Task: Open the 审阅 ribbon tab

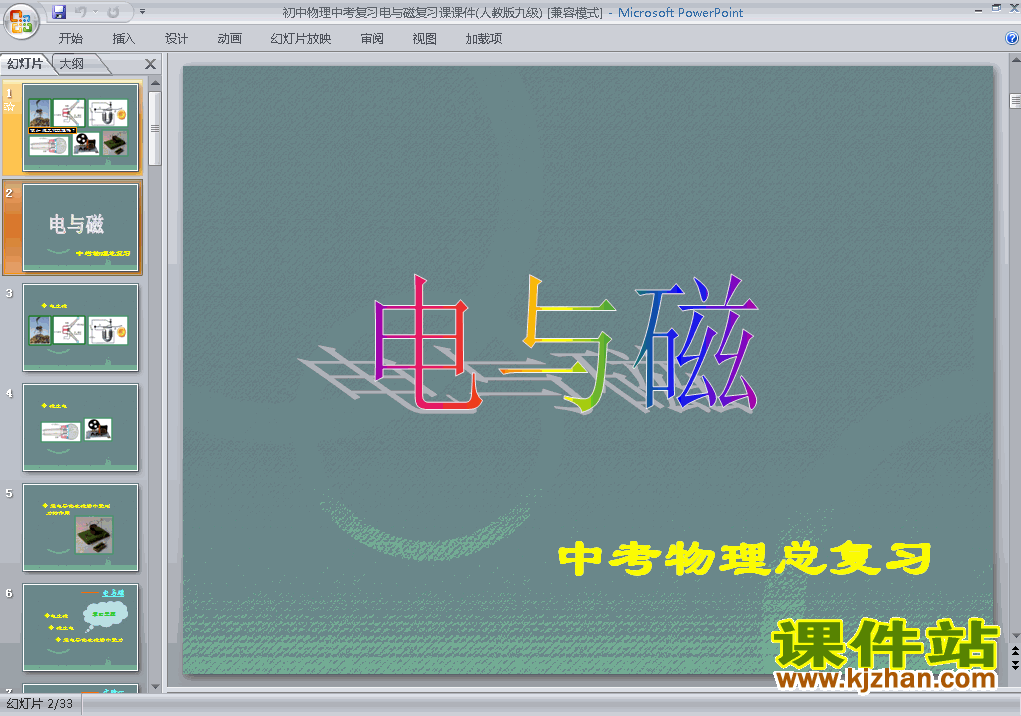Action: tap(372, 38)
